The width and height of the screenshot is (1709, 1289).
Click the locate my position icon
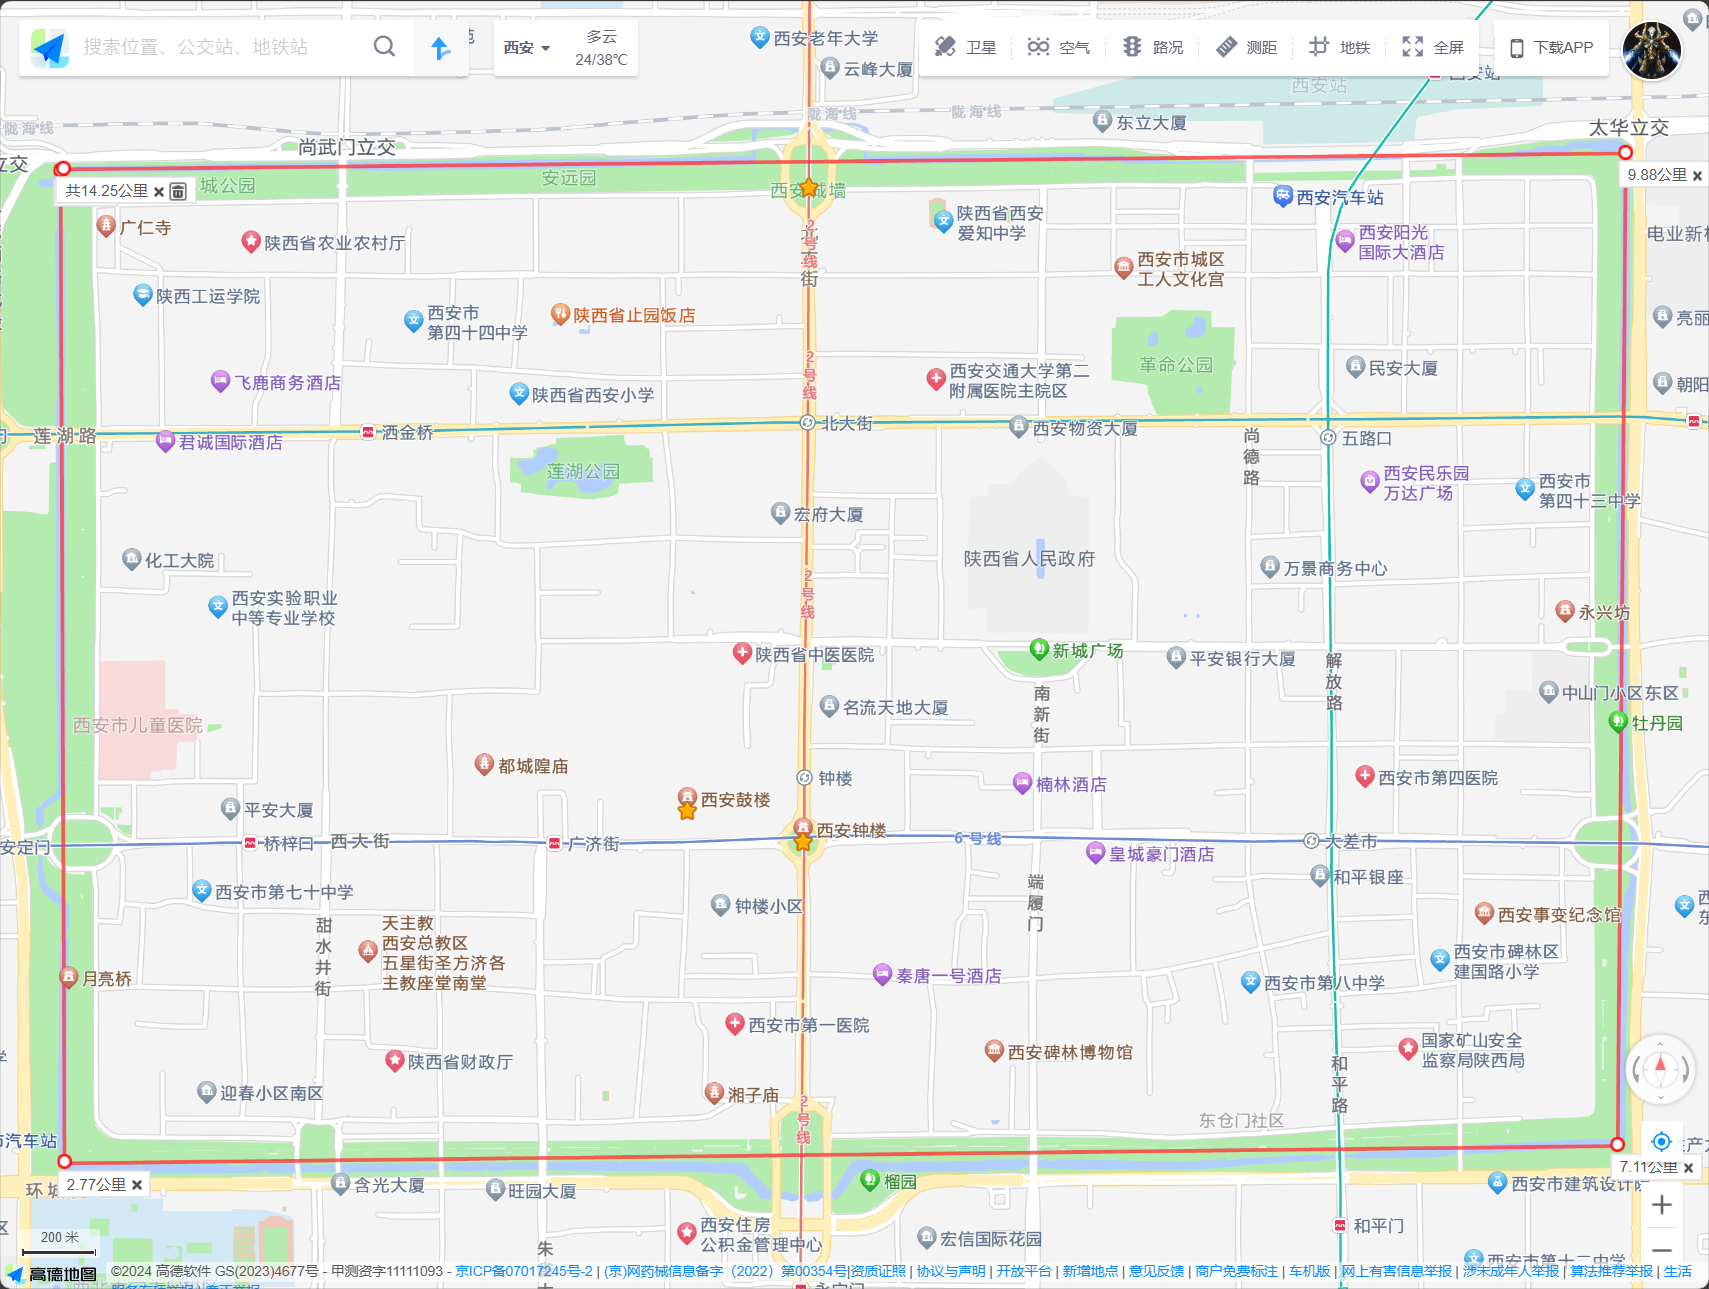click(1661, 1141)
